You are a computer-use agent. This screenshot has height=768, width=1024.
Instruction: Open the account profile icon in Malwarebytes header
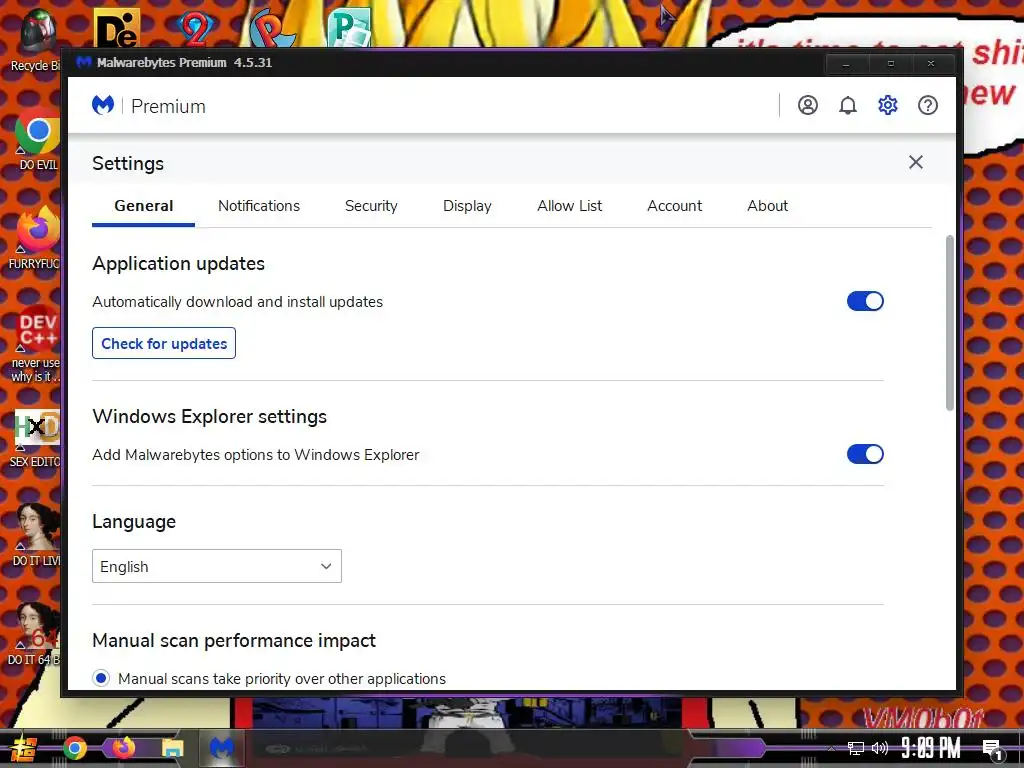pyautogui.click(x=807, y=105)
